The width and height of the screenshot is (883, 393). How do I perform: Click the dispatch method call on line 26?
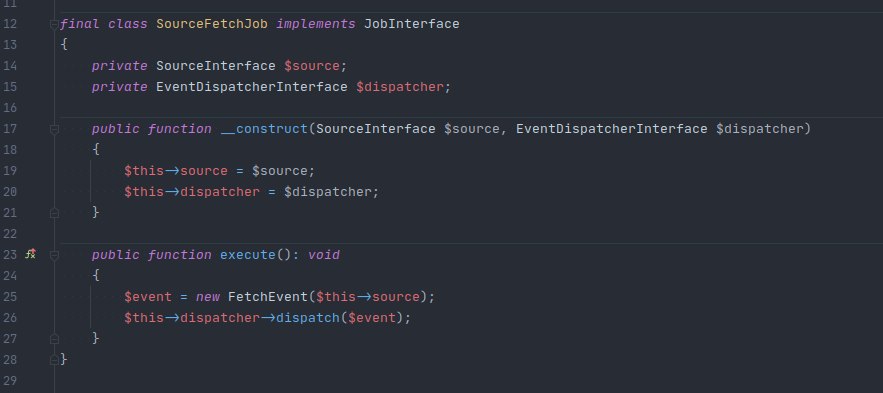tap(308, 318)
